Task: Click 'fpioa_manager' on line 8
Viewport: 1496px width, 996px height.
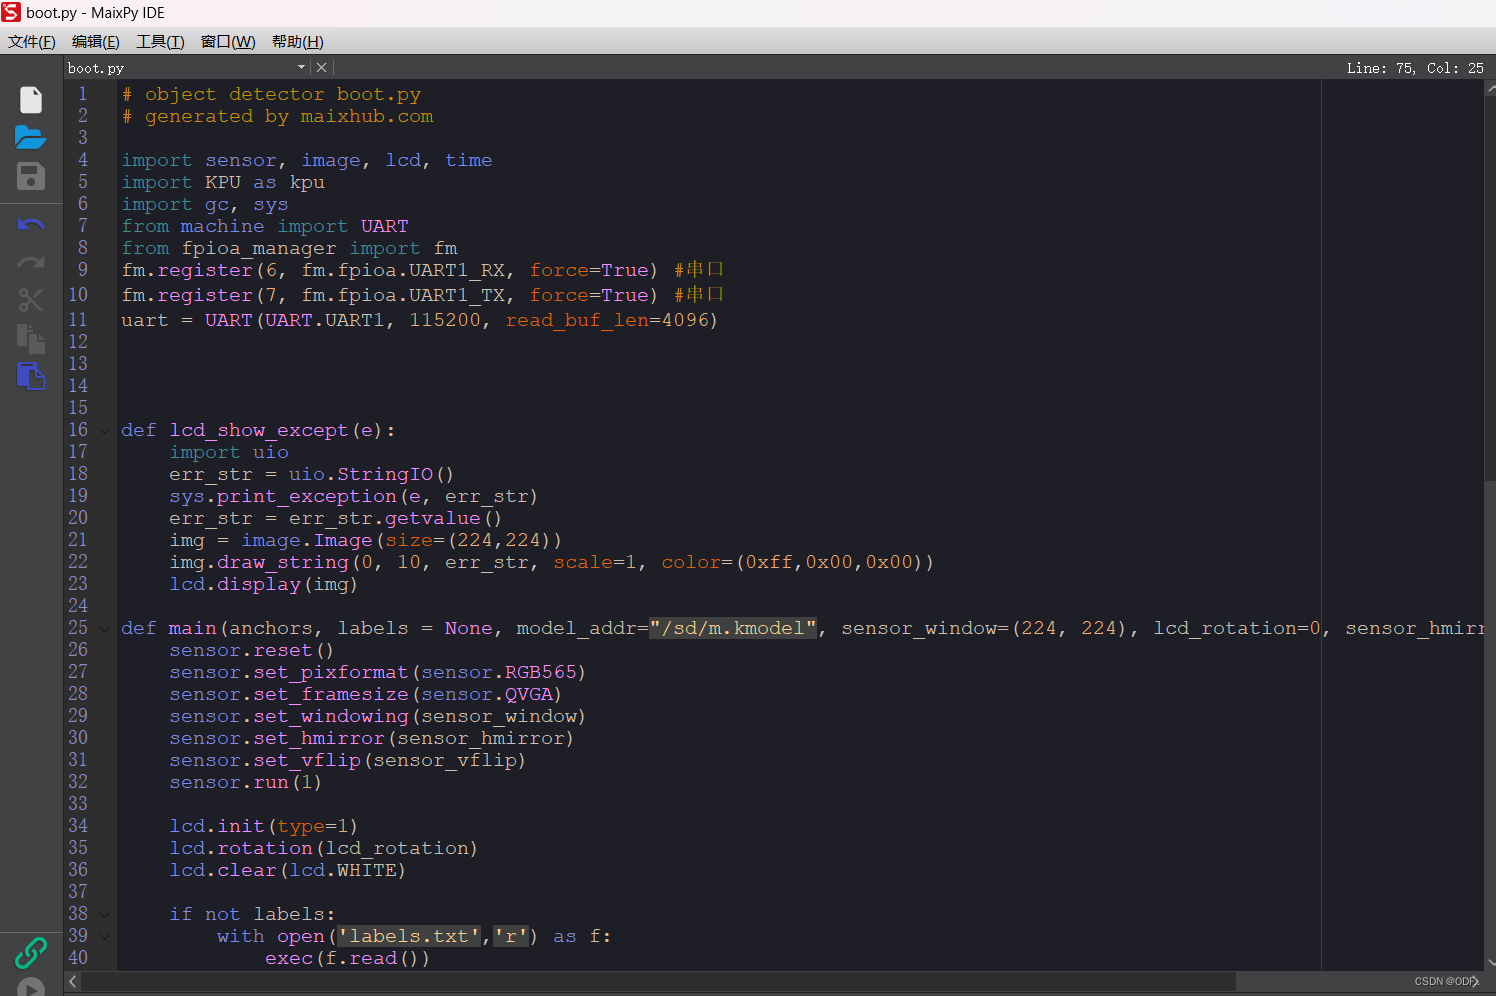Action: coord(259,248)
